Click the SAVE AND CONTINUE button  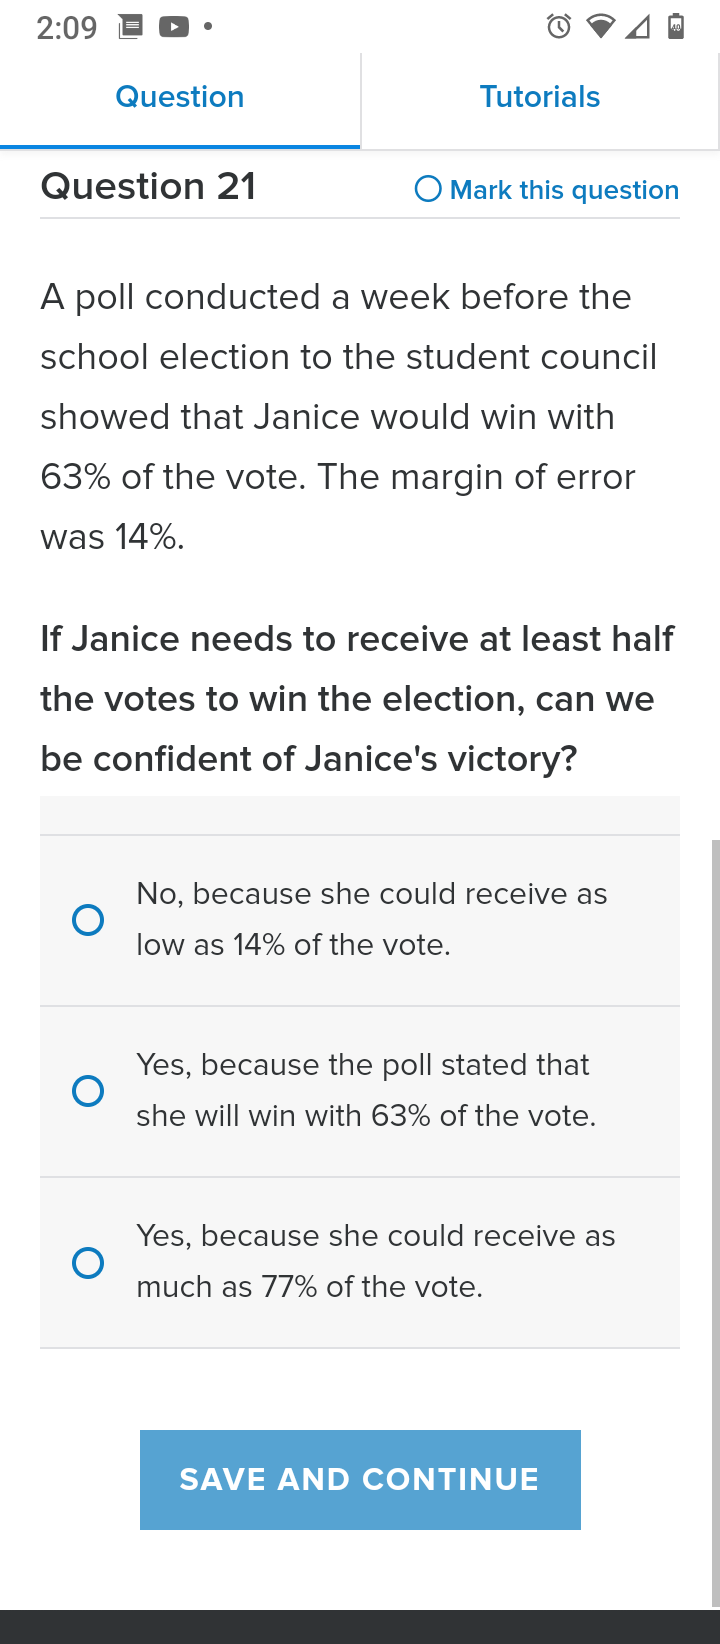[360, 1479]
